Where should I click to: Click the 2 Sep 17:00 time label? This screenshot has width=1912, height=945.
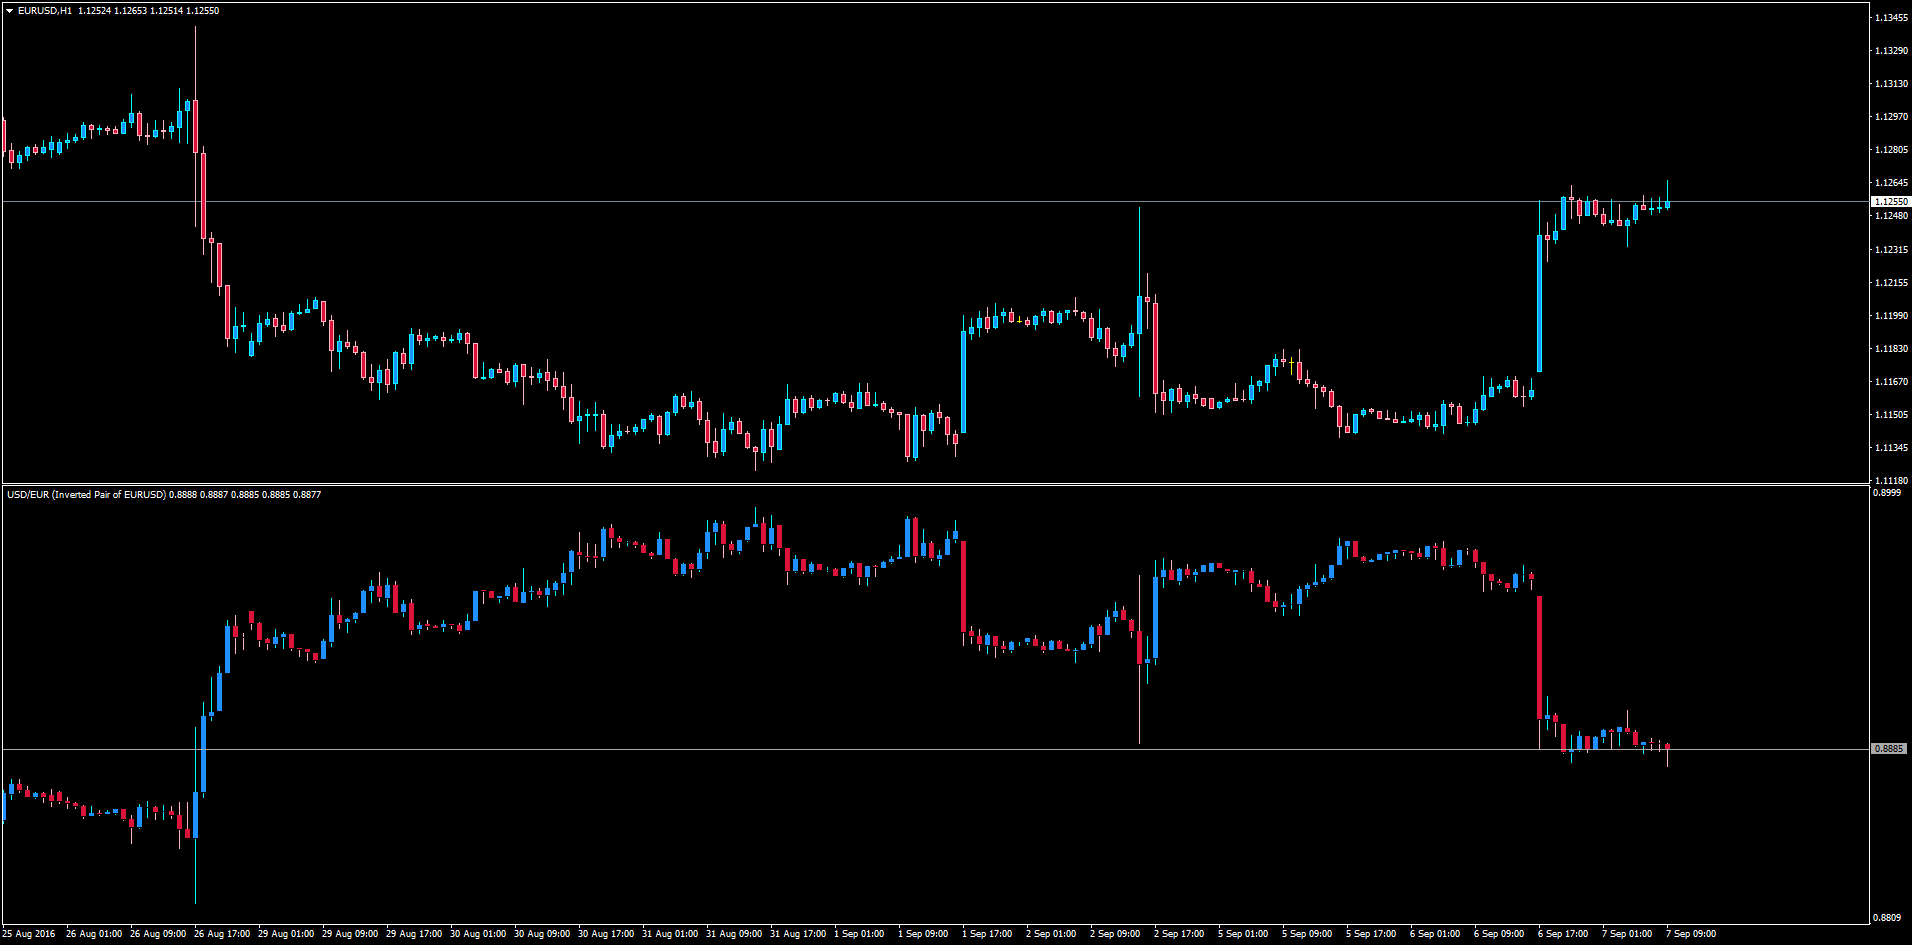tap(1180, 934)
